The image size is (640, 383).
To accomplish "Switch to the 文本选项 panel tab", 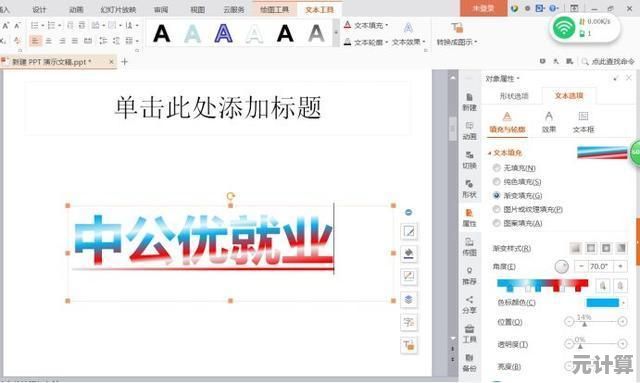I will (x=569, y=96).
